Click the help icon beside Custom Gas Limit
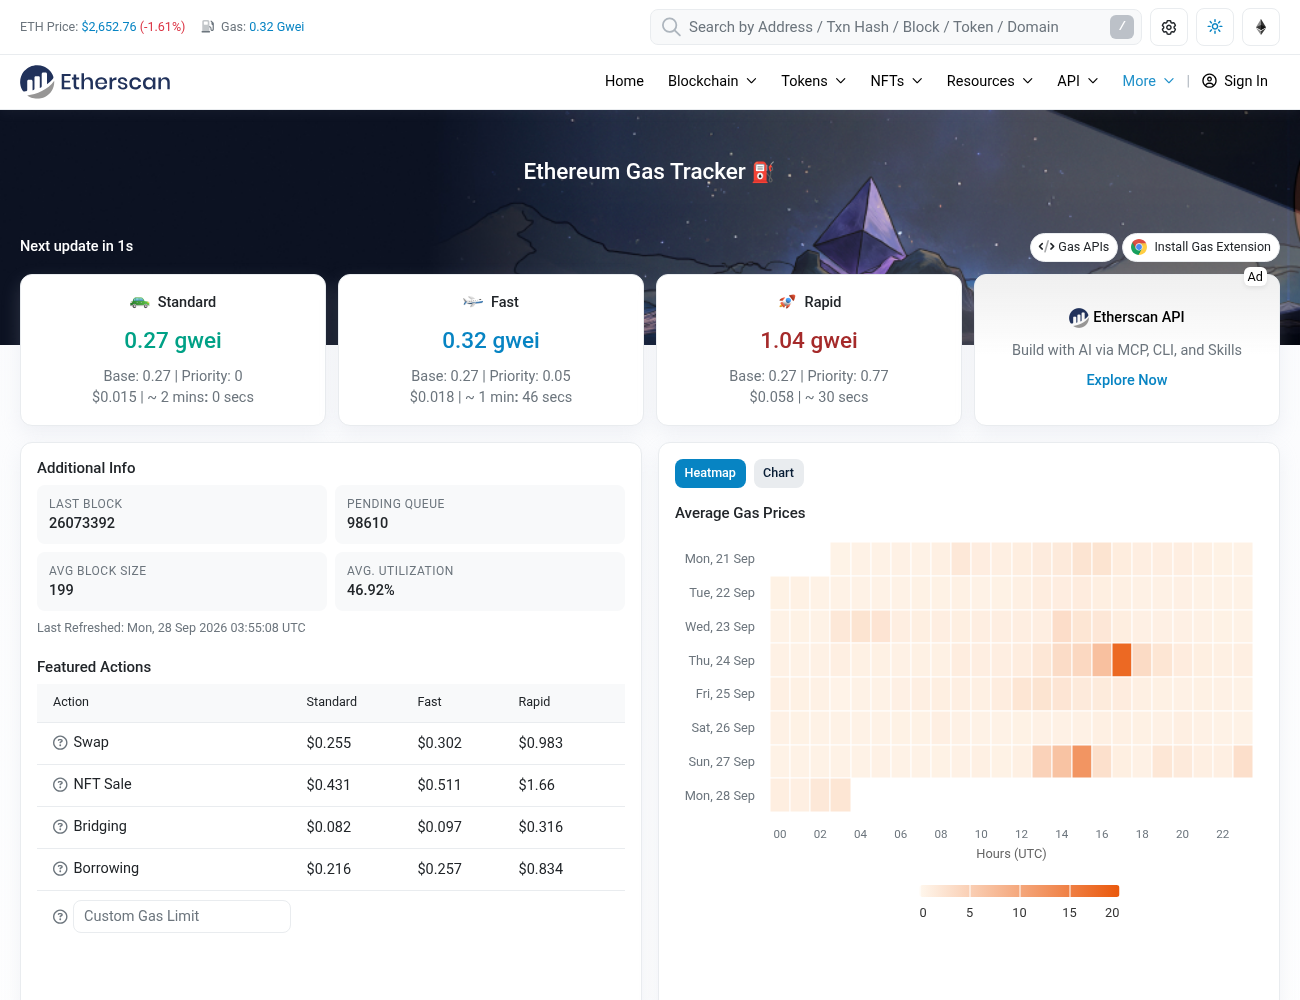This screenshot has width=1300, height=1000. [x=60, y=917]
